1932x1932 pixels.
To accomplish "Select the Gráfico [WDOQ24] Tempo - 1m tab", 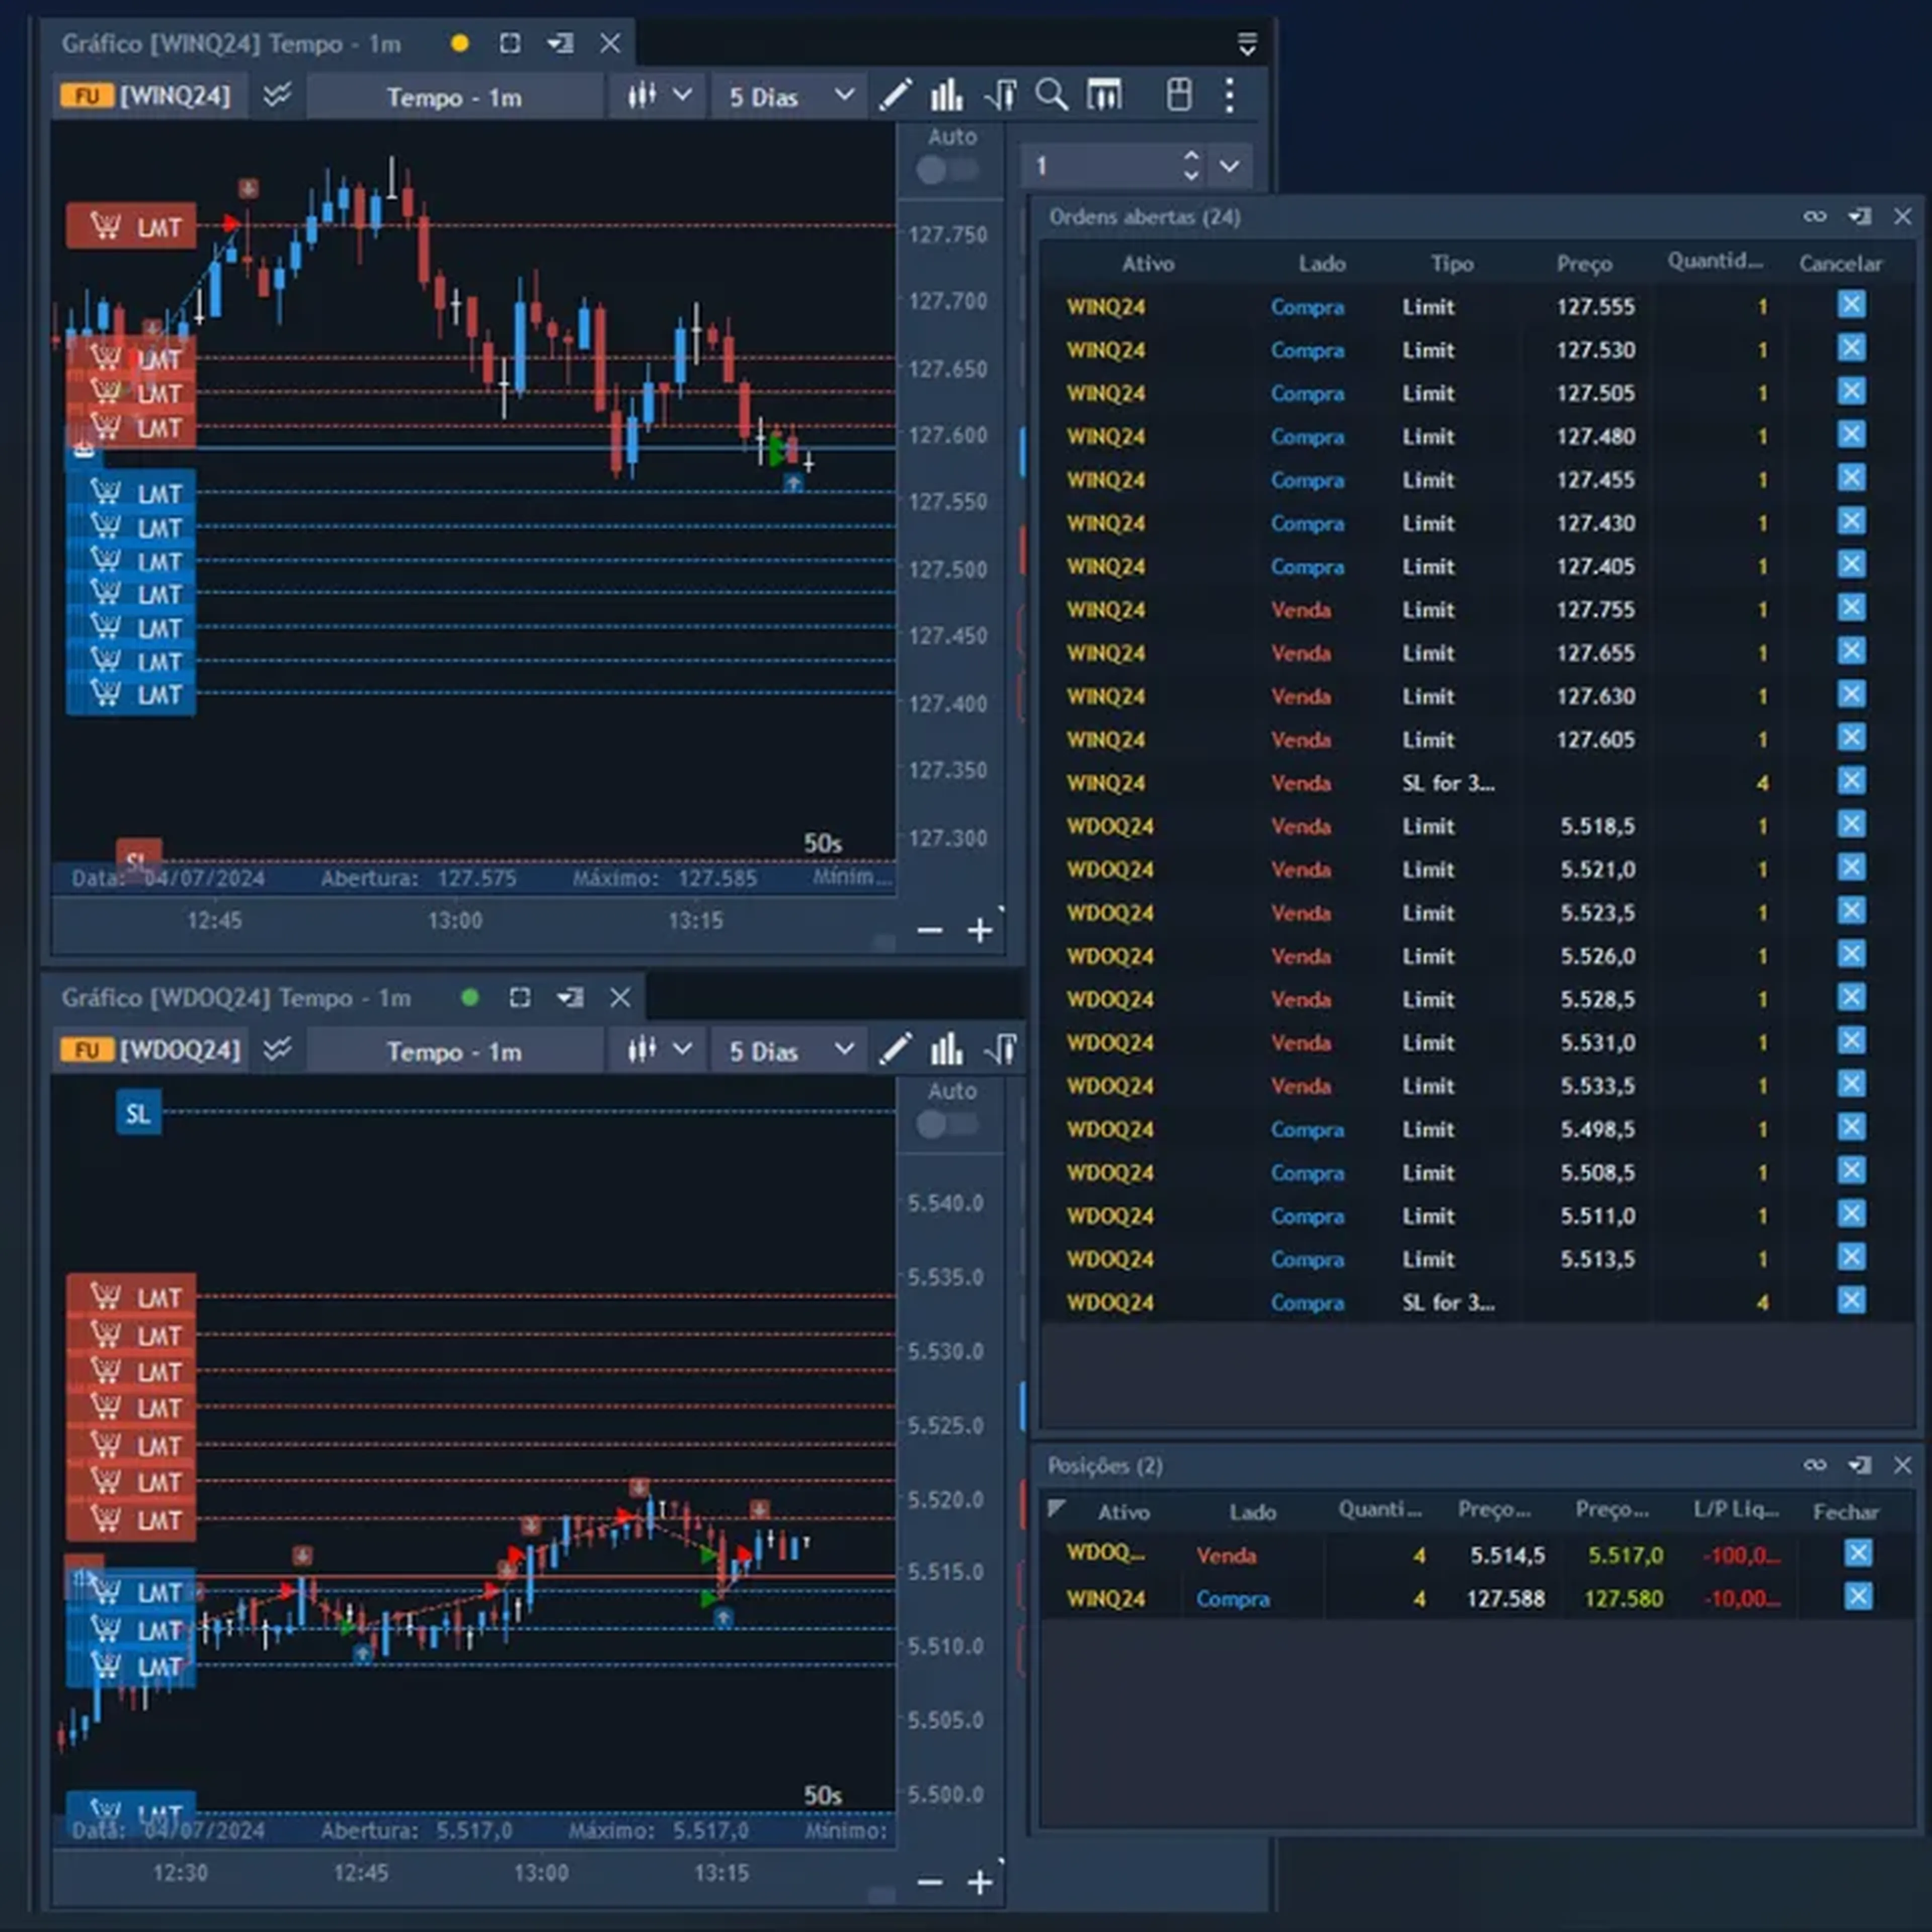I will tap(236, 998).
